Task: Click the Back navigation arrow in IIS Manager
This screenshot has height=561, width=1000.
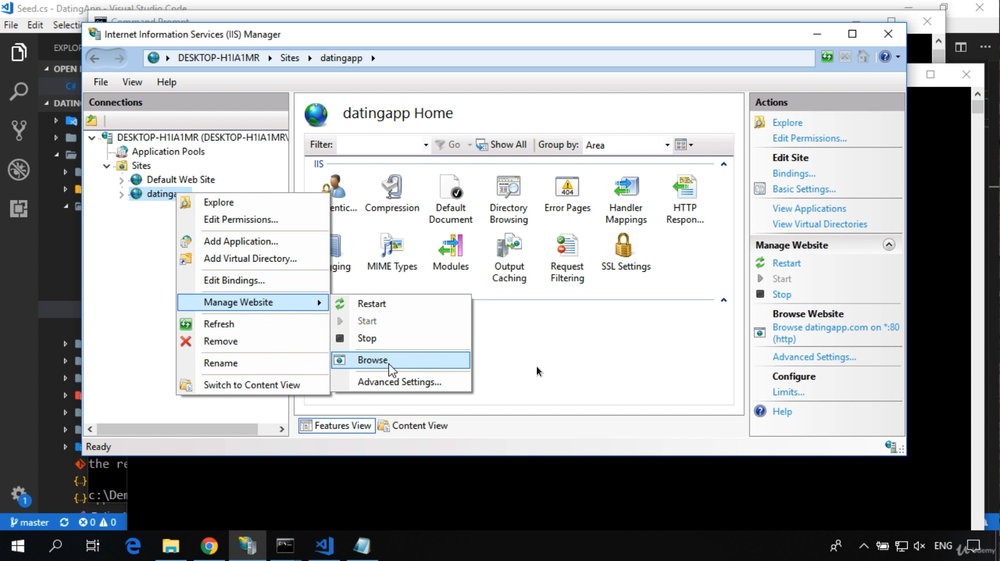Action: click(95, 58)
